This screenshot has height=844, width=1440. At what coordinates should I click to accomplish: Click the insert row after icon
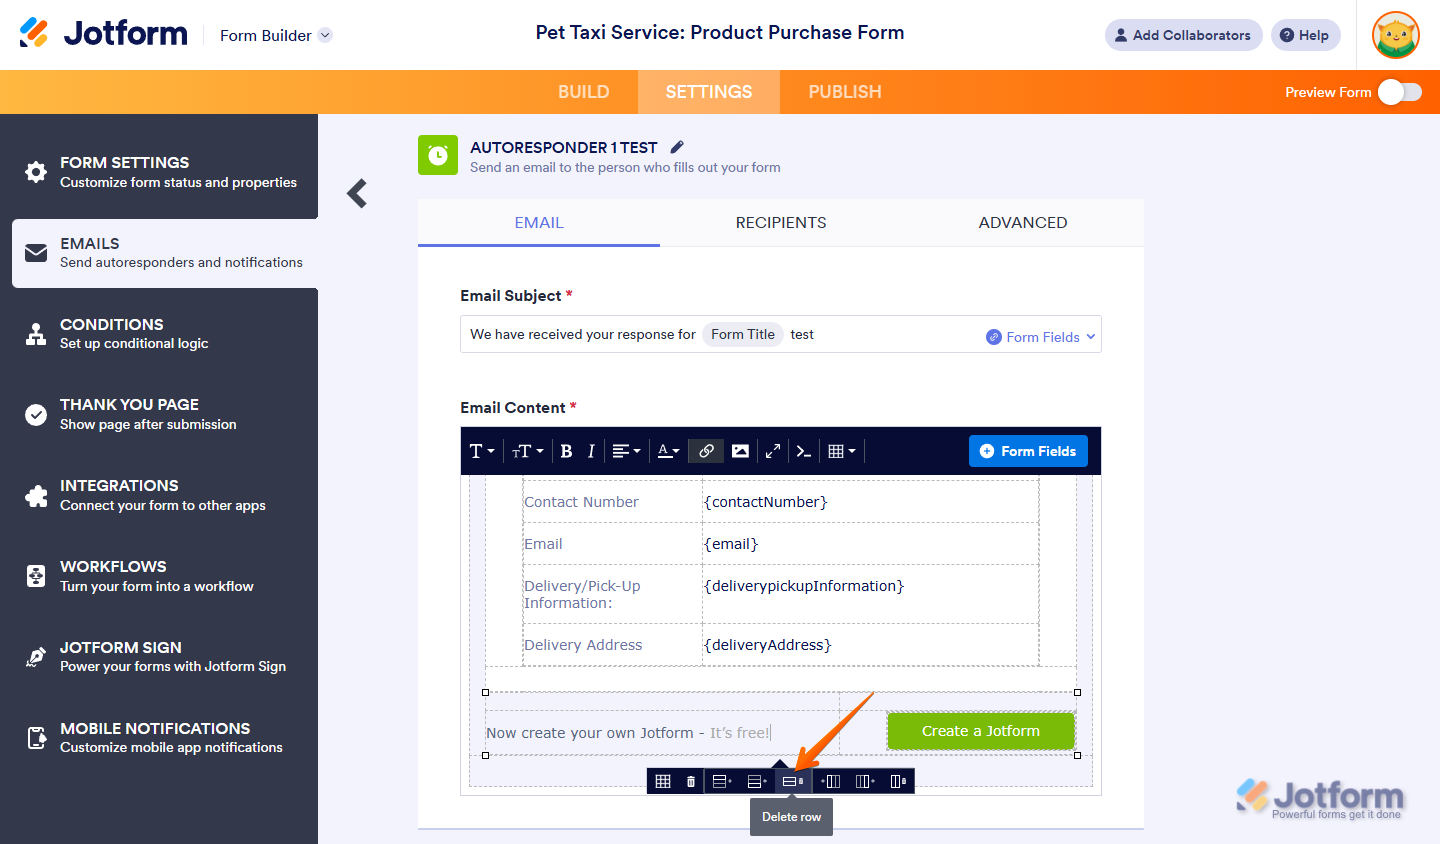click(x=757, y=781)
